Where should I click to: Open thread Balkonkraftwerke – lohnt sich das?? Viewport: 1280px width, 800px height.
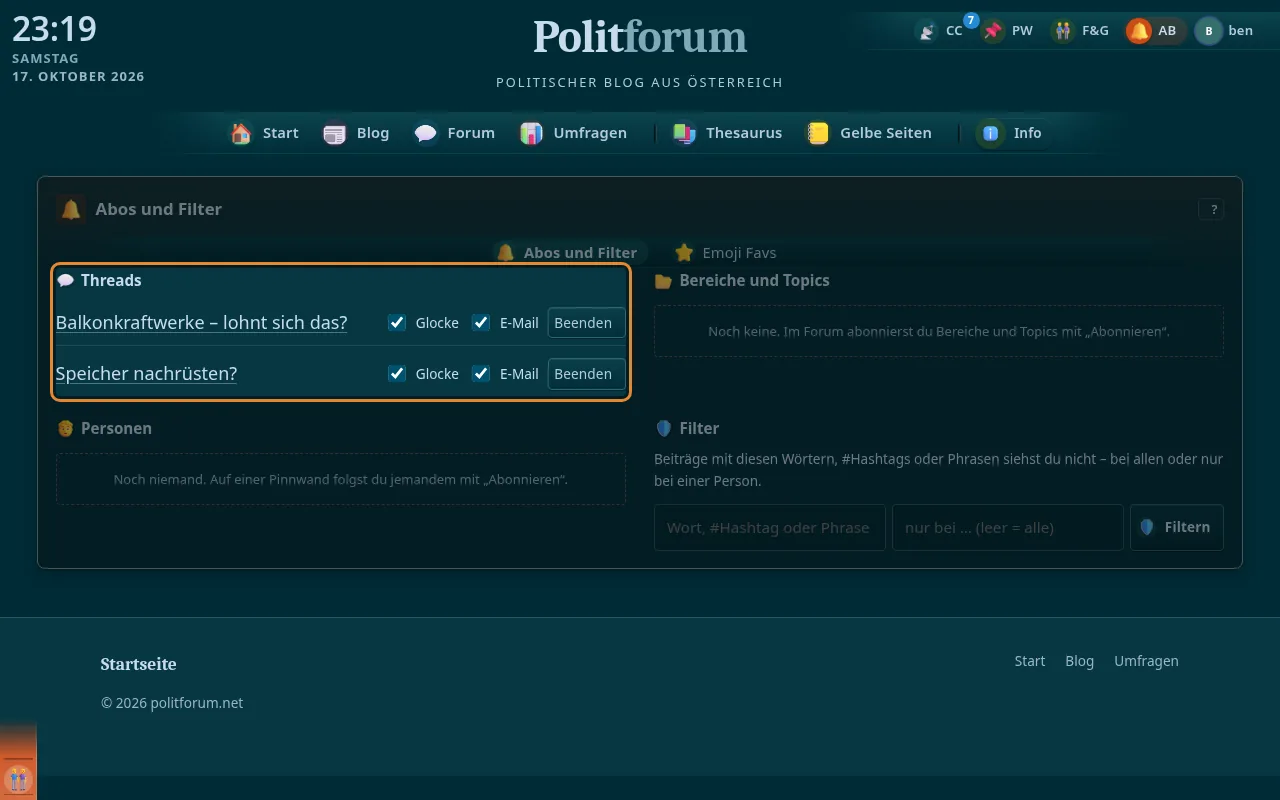202,322
